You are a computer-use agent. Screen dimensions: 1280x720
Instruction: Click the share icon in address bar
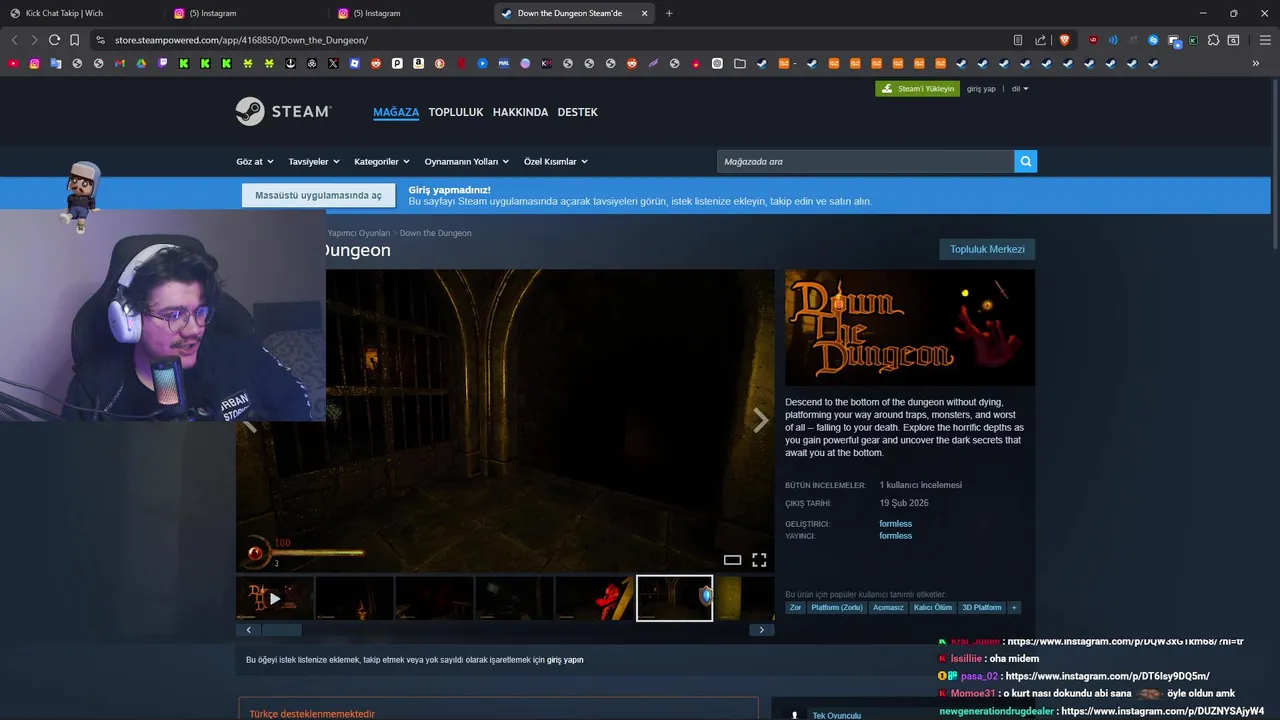pyautogui.click(x=1040, y=40)
